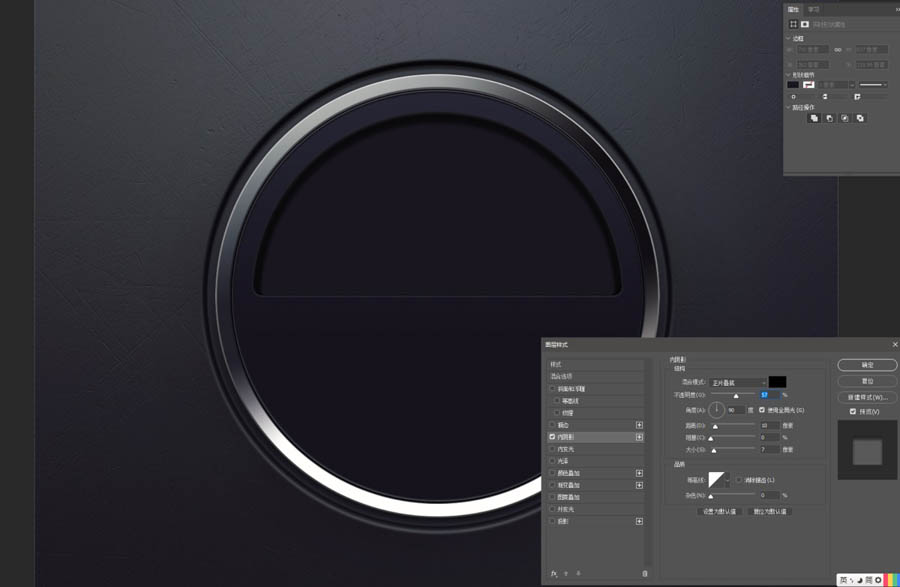The image size is (900, 587).
Task: Open the stroke line style dropdown in Properties
Action: click(873, 85)
